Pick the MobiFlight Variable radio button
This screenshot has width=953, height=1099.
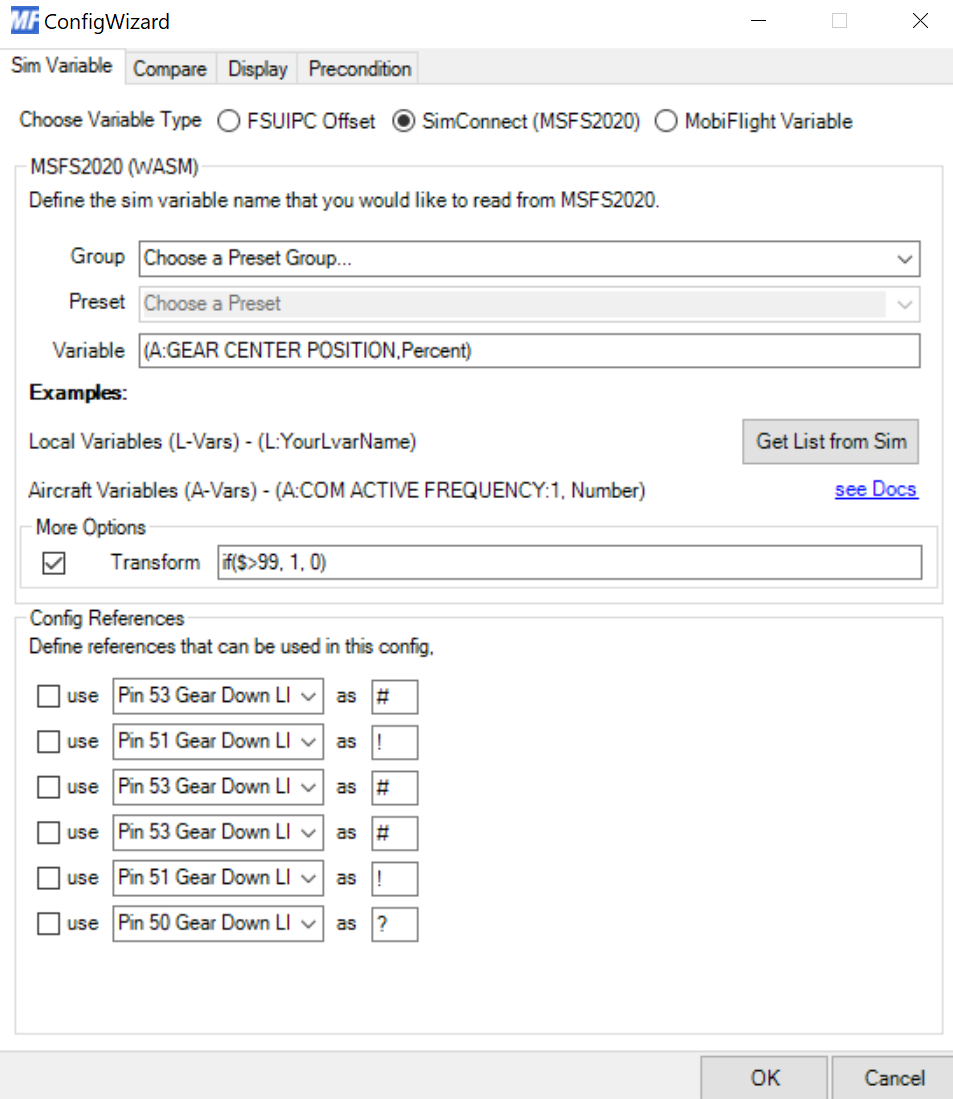754,121
